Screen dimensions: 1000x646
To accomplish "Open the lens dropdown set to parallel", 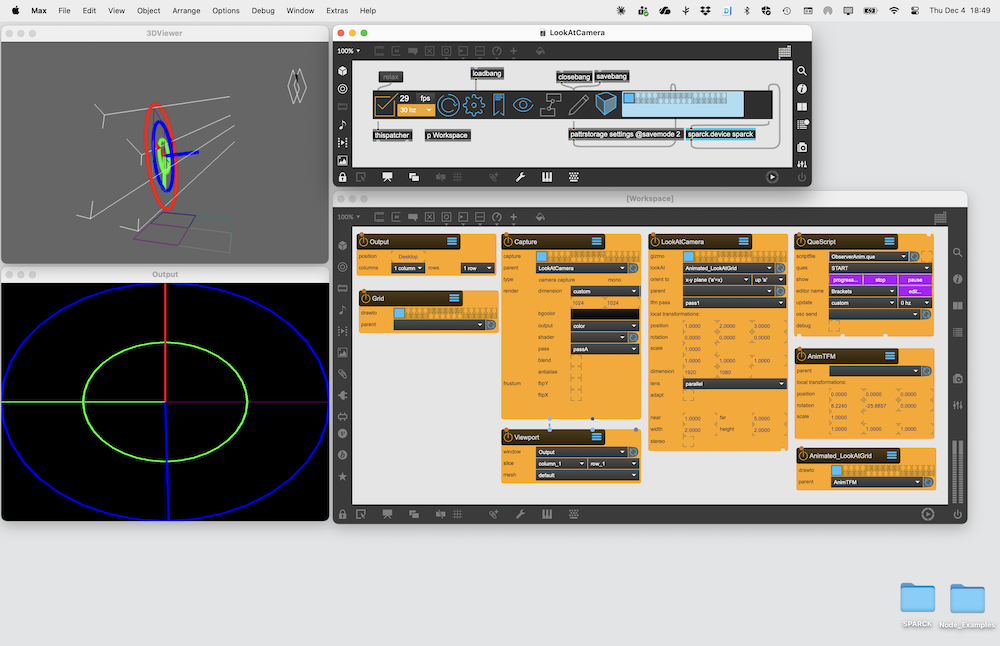I will (x=734, y=383).
